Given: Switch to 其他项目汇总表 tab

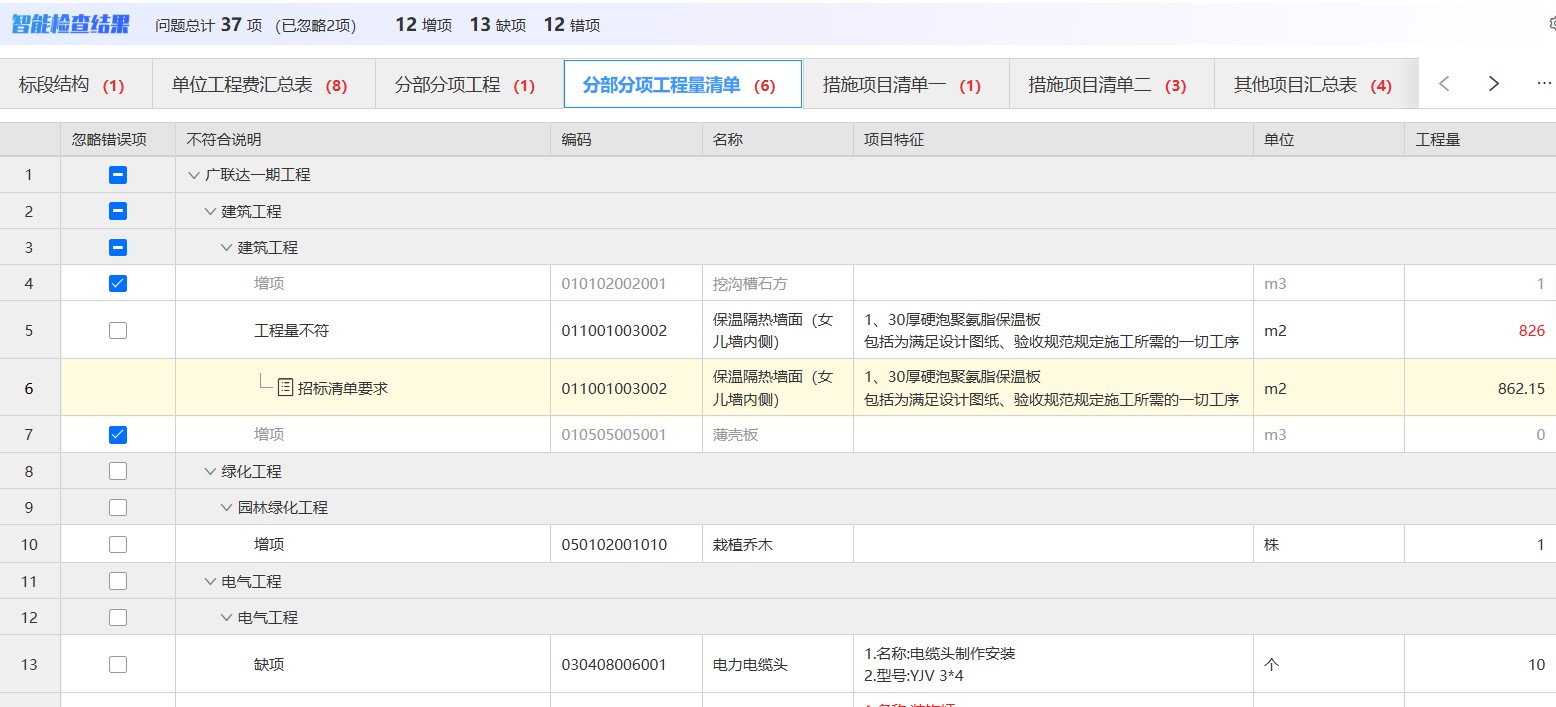Looking at the screenshot, I should (1316, 85).
